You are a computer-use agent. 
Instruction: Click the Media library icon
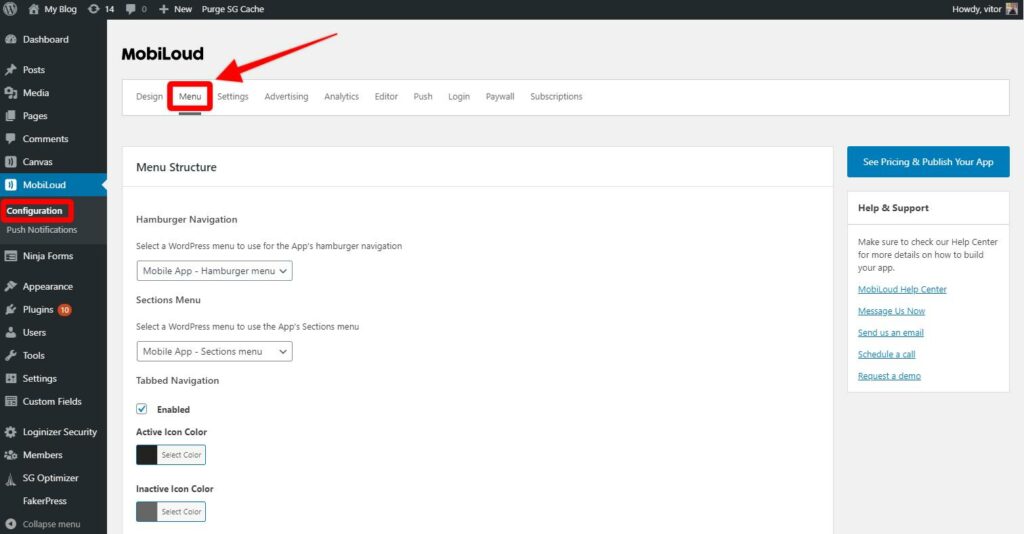(x=10, y=93)
